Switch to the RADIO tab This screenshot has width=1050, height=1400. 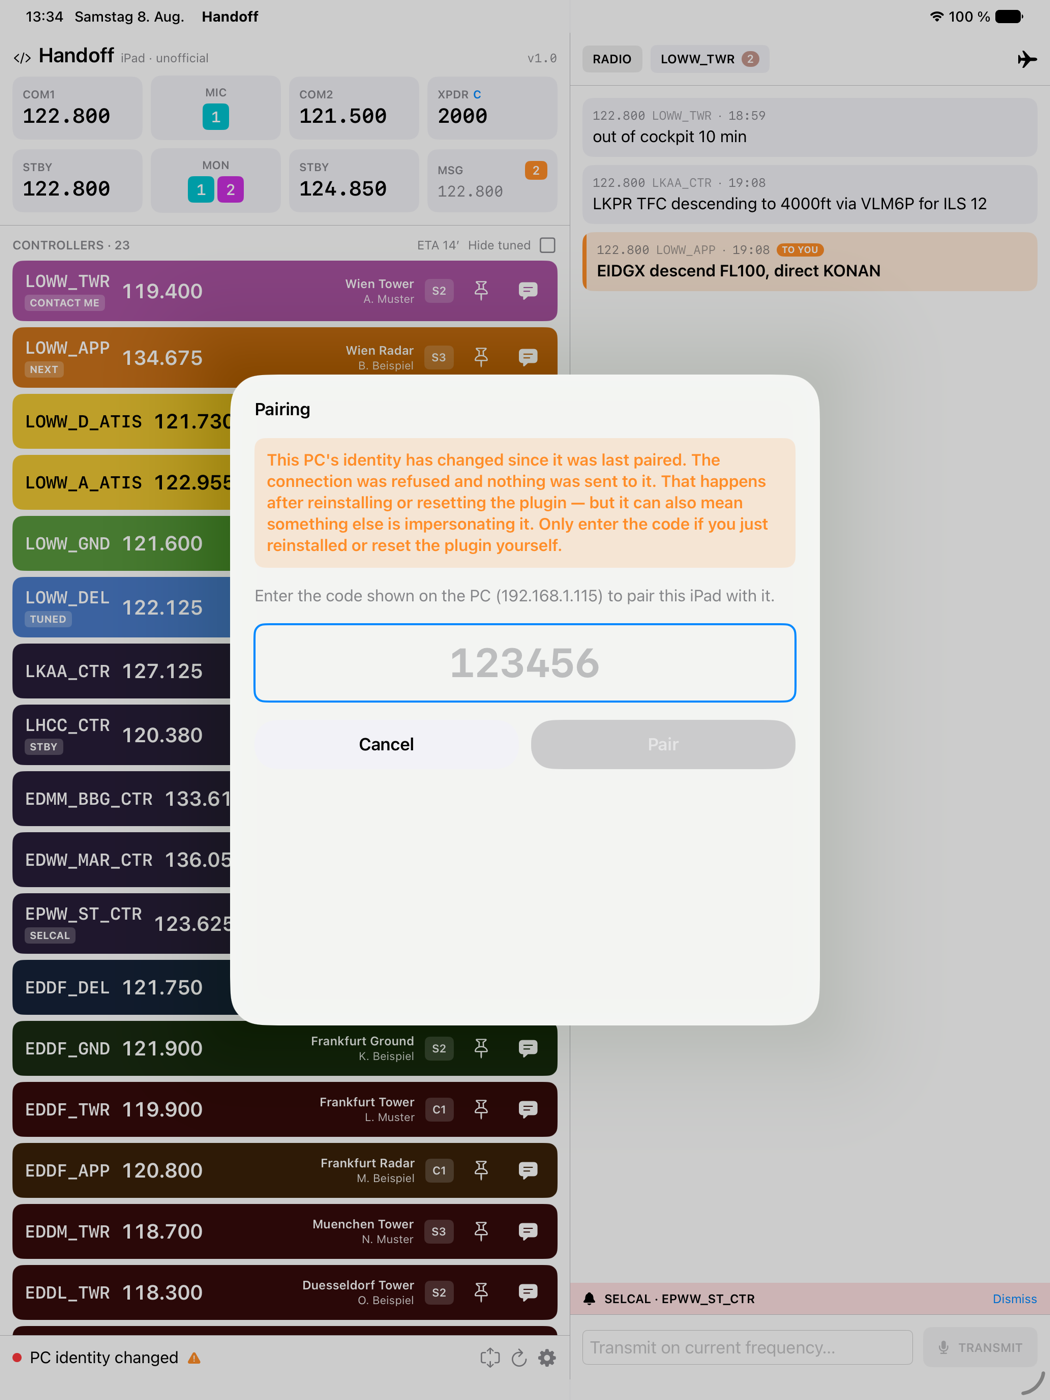click(x=612, y=59)
